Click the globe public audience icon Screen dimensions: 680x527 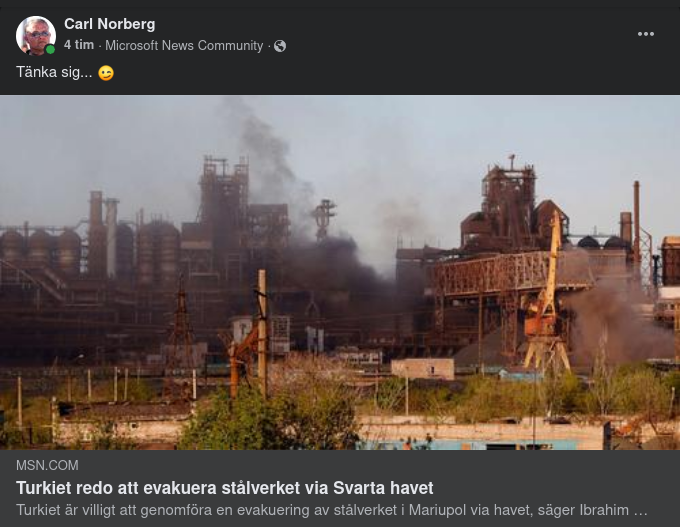click(280, 46)
